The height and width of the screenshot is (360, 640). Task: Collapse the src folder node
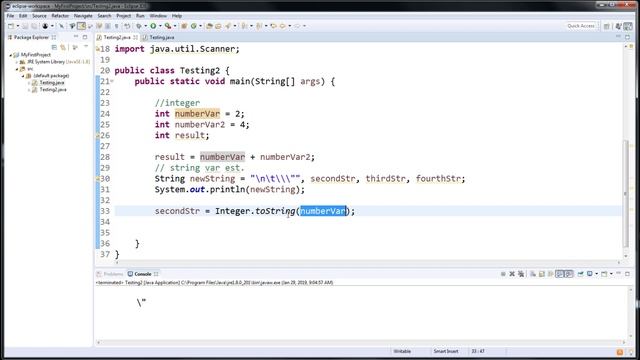(x=17, y=69)
